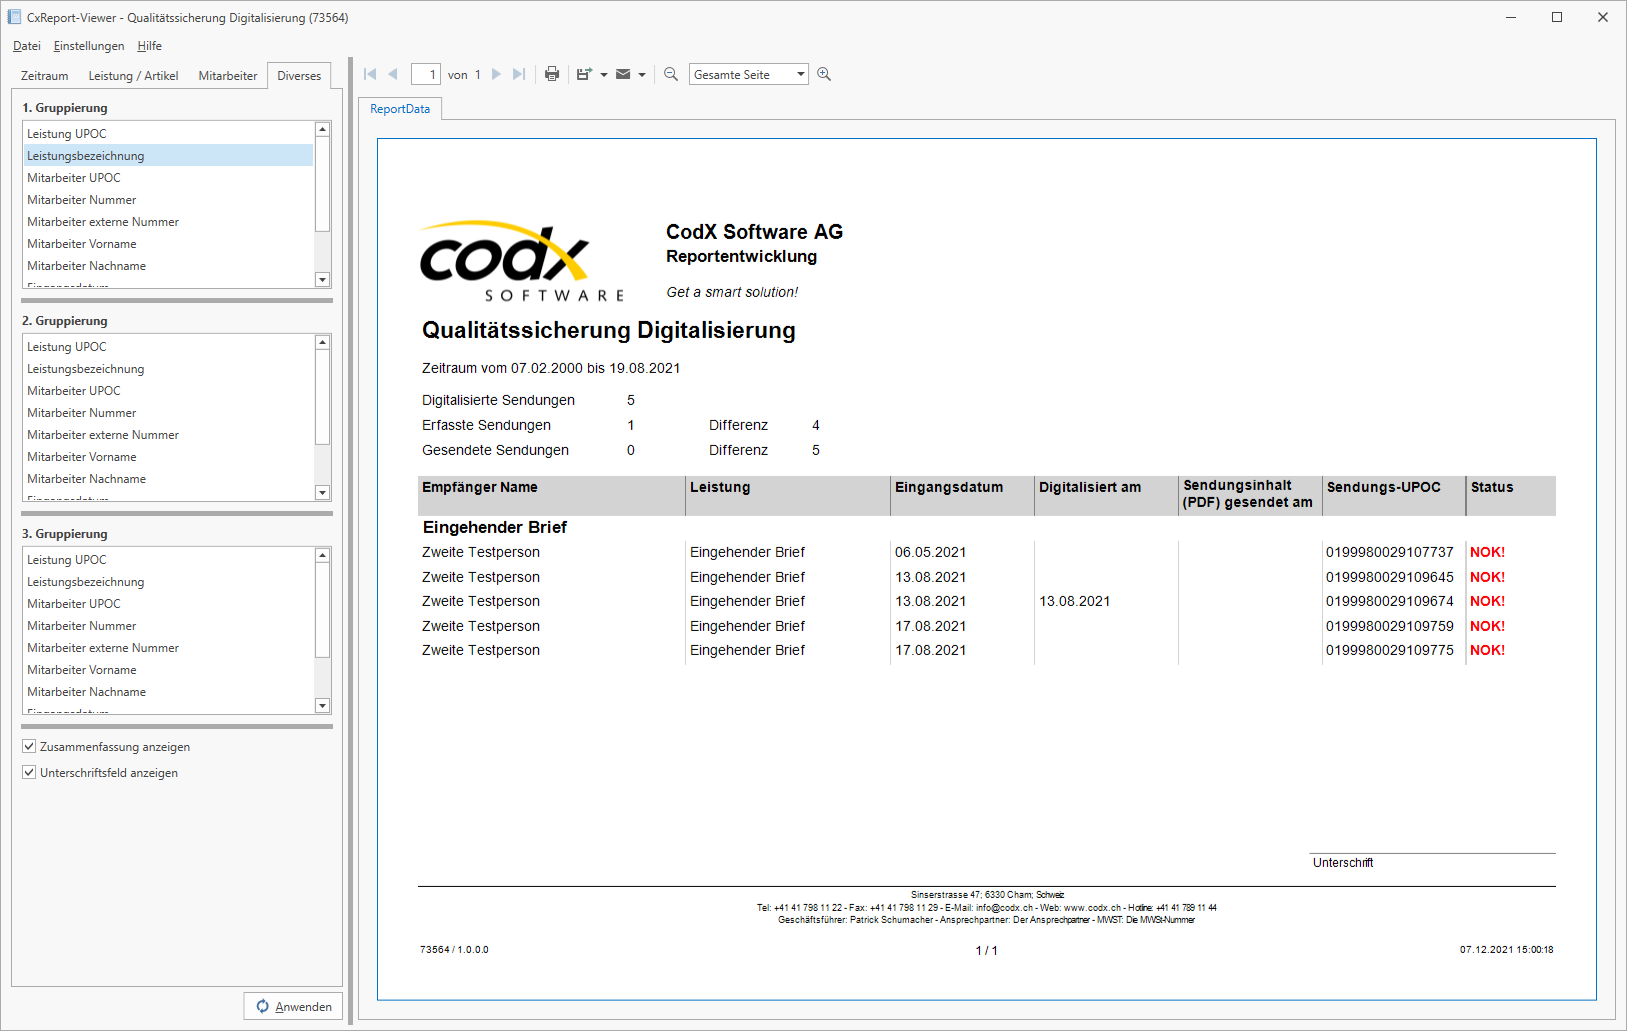Go to next report page

point(496,74)
